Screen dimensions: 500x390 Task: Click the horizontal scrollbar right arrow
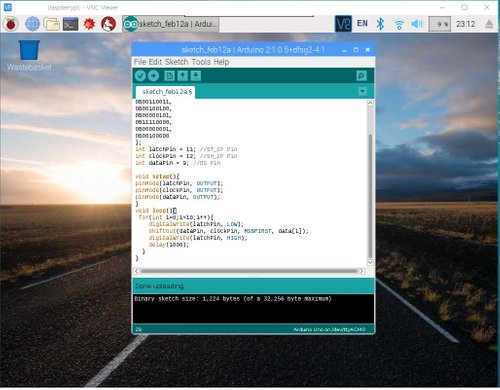tap(362, 271)
